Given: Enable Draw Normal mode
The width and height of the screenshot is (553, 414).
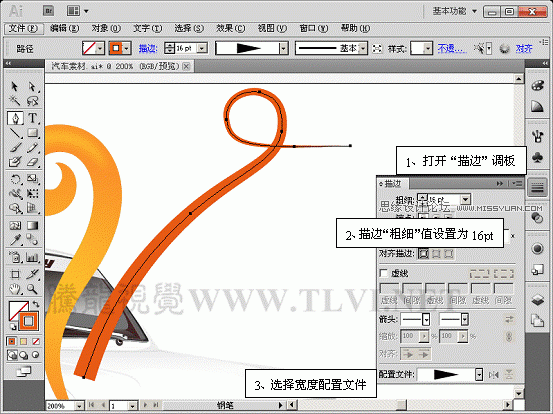Looking at the screenshot, I should coord(12,355).
